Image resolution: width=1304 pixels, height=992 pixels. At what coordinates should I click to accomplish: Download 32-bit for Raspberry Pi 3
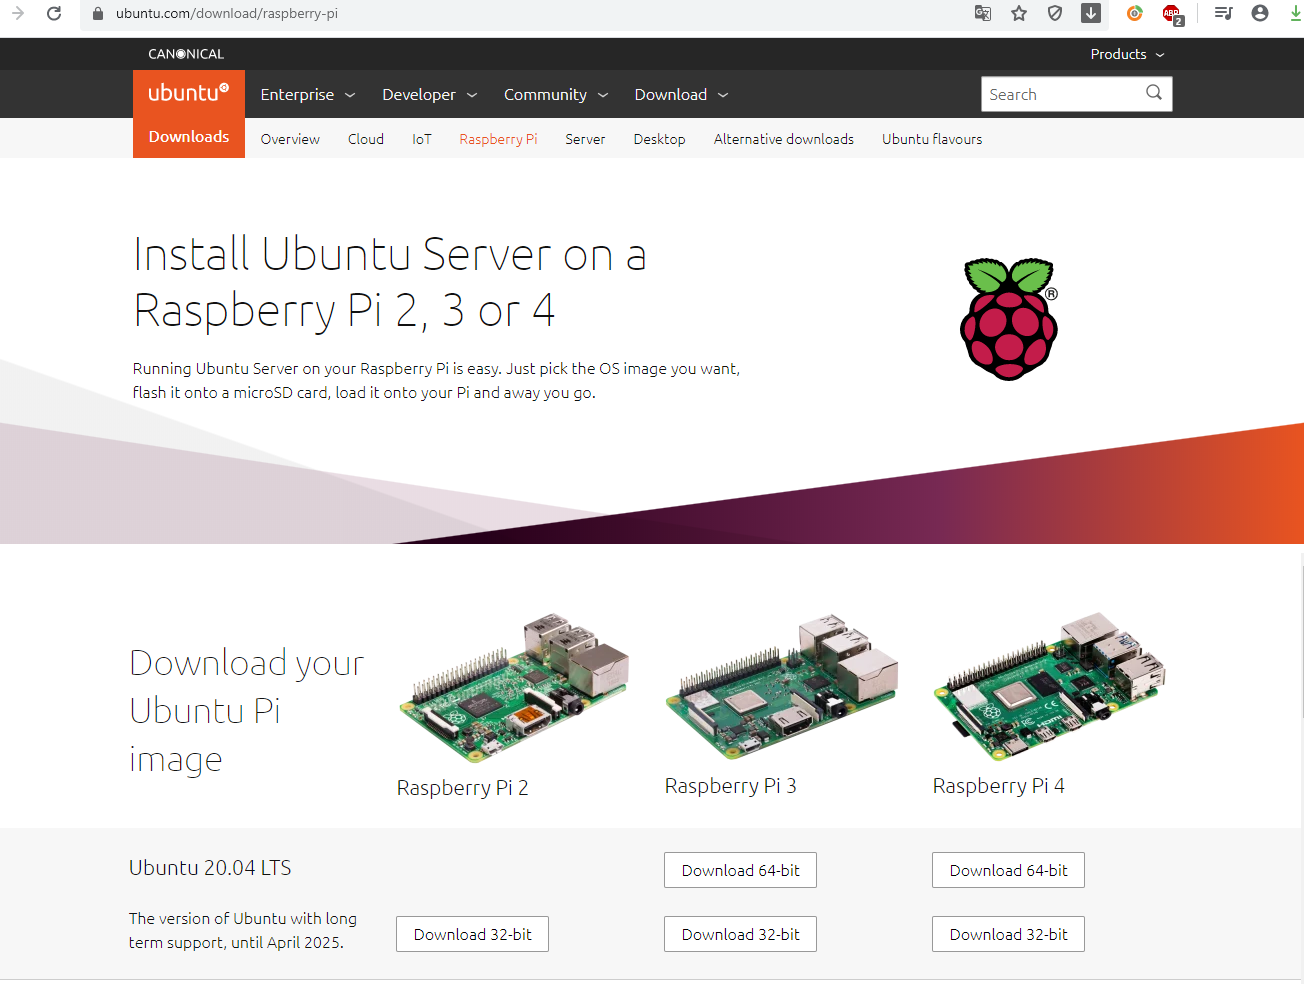click(740, 934)
